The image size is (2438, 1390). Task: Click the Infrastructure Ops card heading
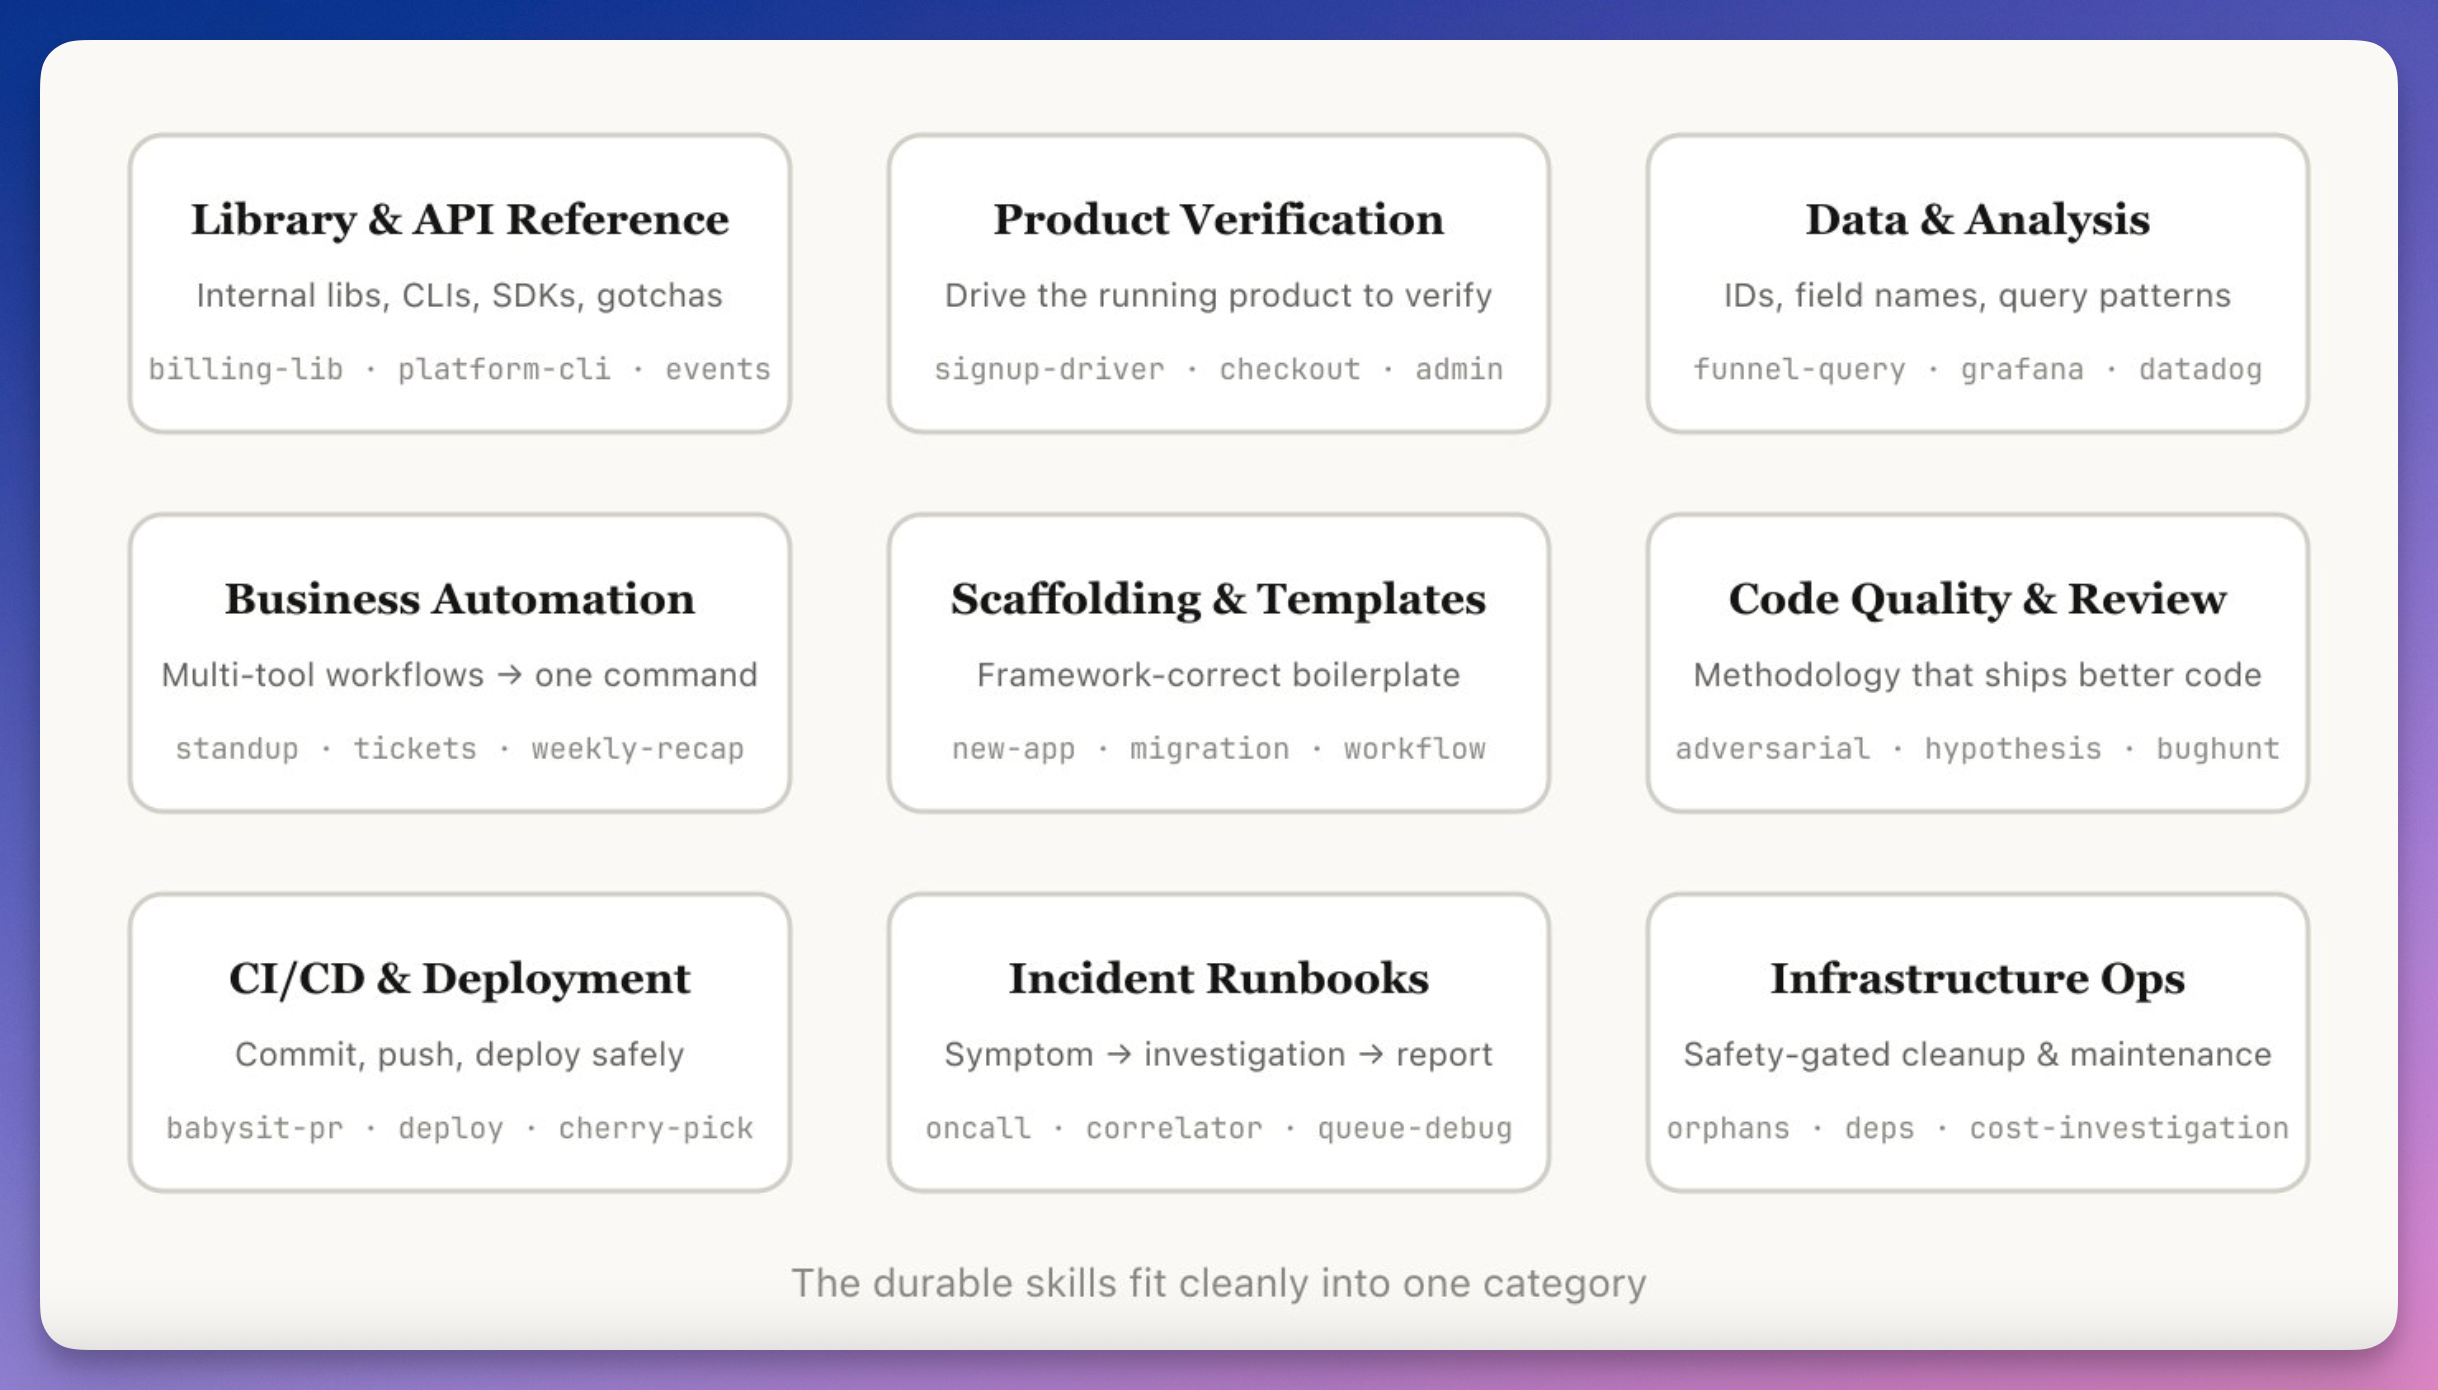1977,978
